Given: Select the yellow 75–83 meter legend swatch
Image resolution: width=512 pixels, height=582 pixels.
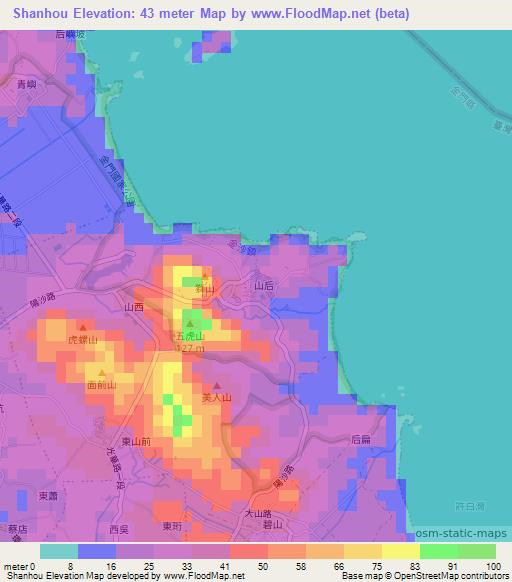Looking at the screenshot, I should [x=401, y=551].
